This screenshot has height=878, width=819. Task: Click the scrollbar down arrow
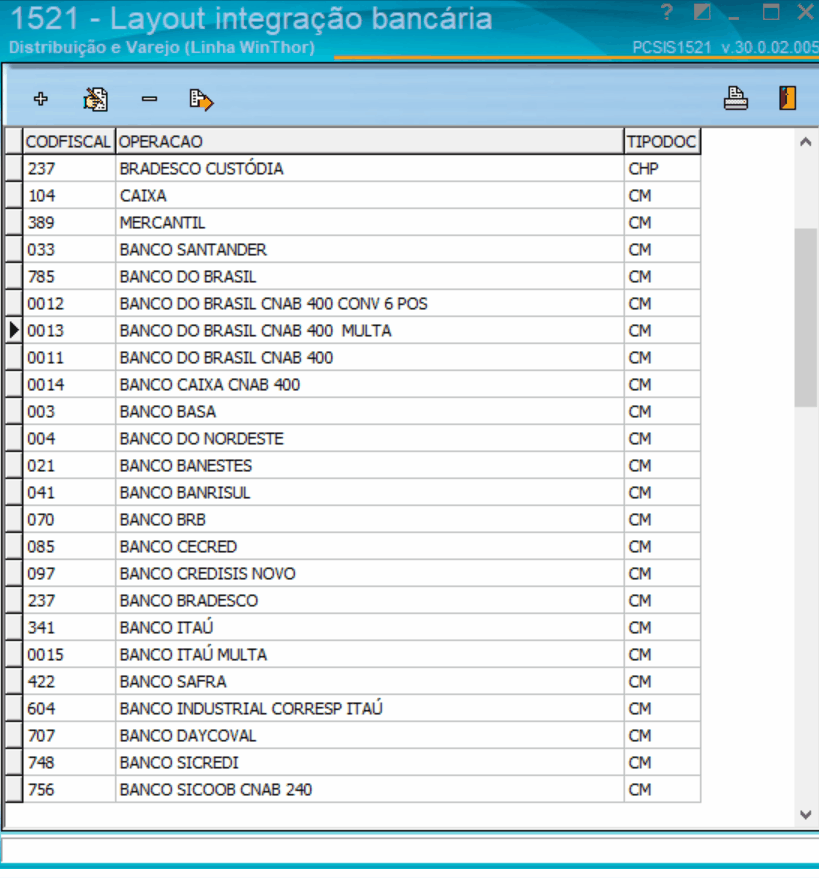[806, 815]
